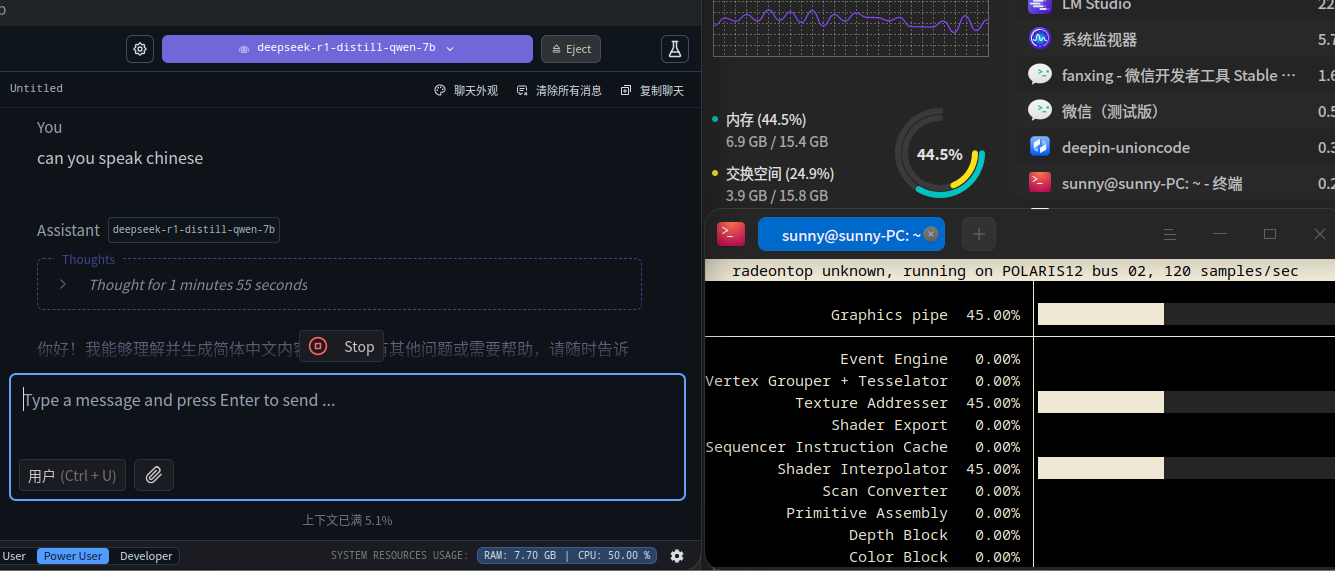Click the Graphics pipe 45.00% usage bar

tap(1186, 314)
